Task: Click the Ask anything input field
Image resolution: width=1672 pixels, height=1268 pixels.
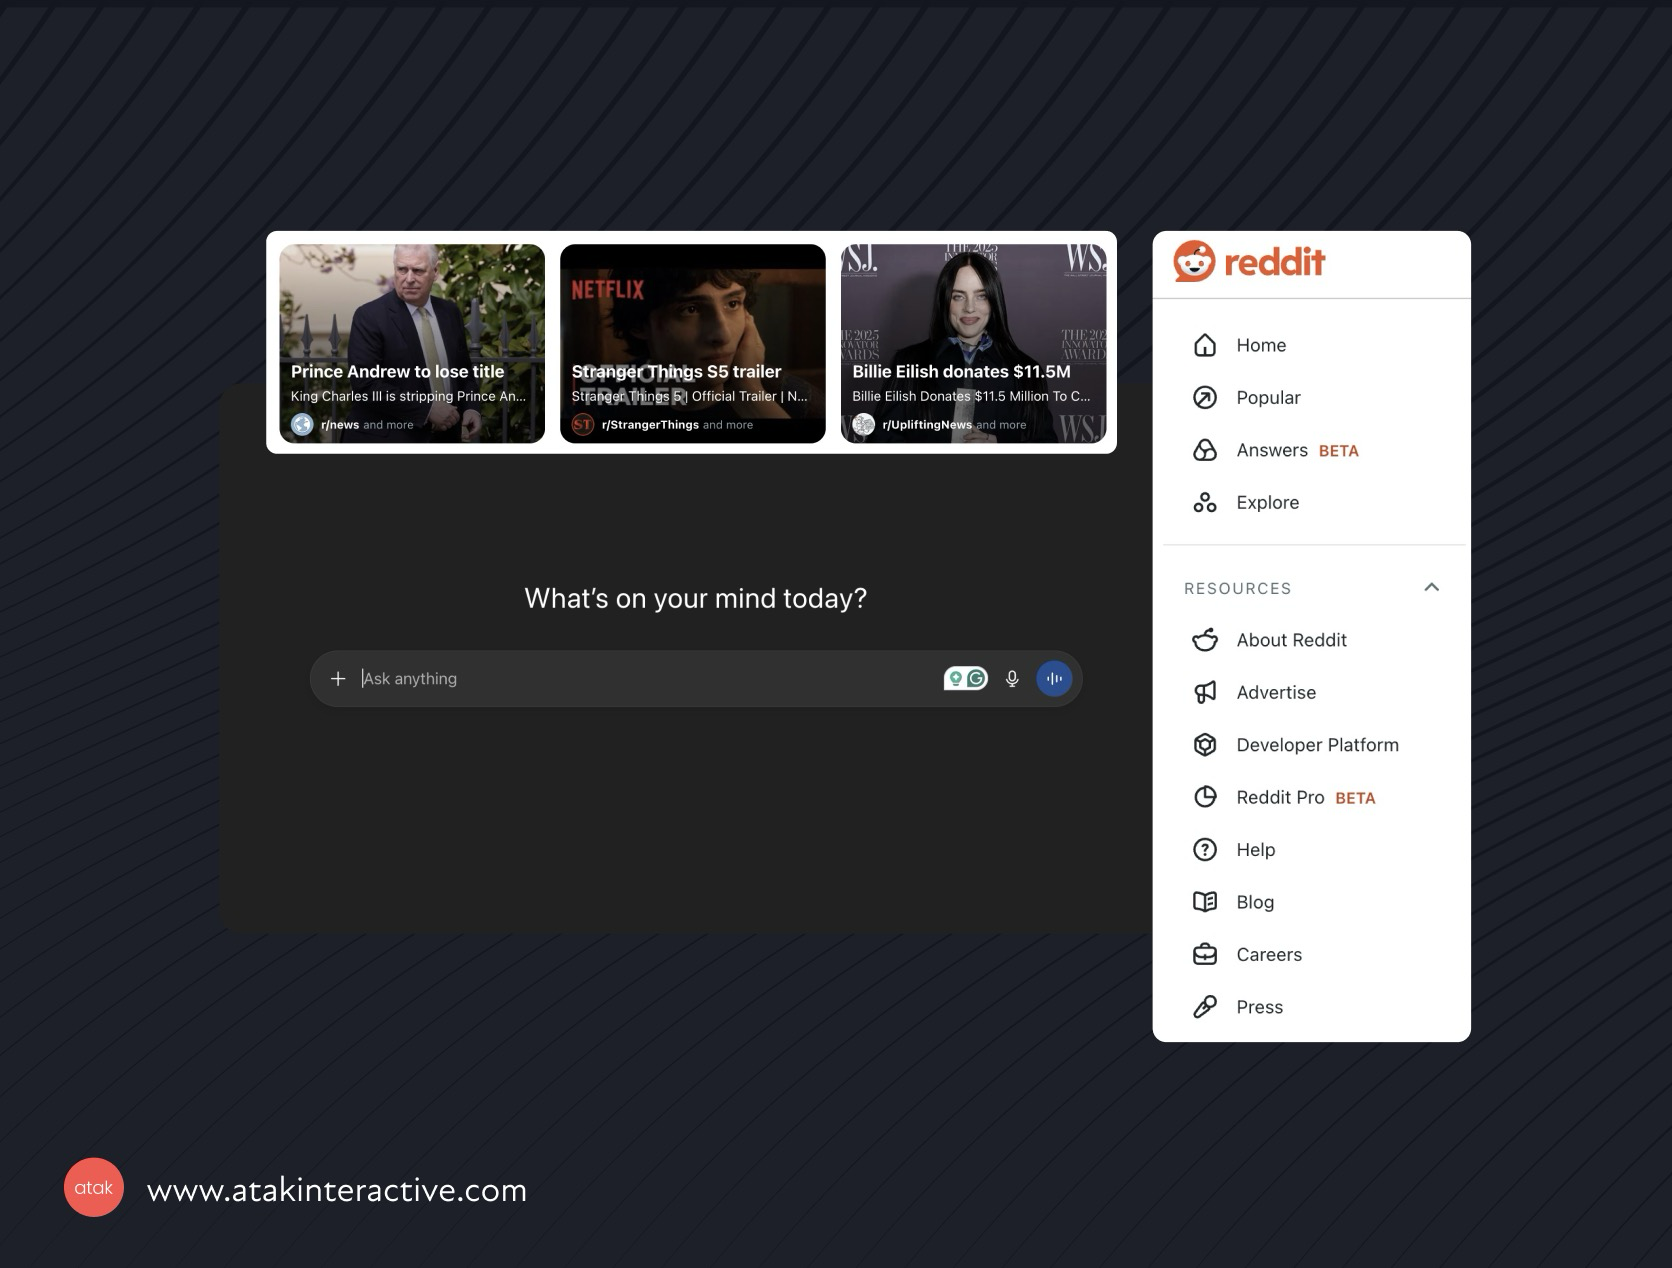Action: 640,679
